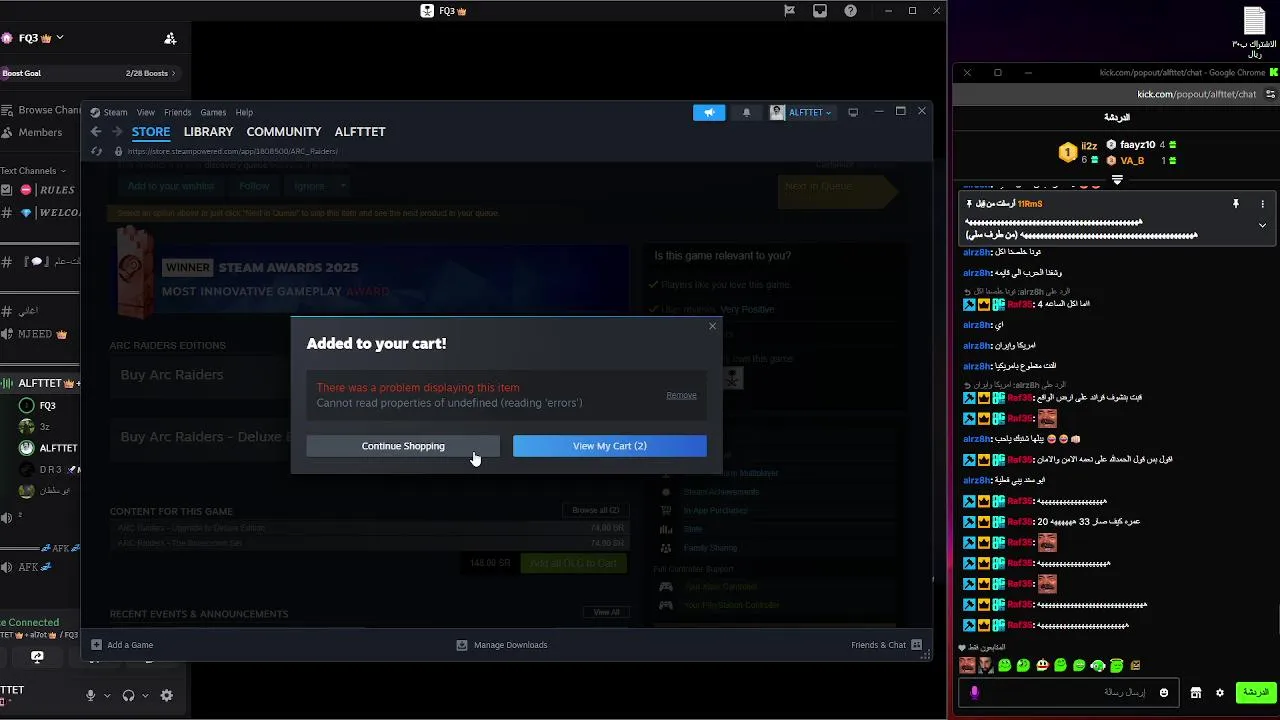1280x720 pixels.
Task: Open ALFTTET profile tab in Steam
Action: coord(360,132)
